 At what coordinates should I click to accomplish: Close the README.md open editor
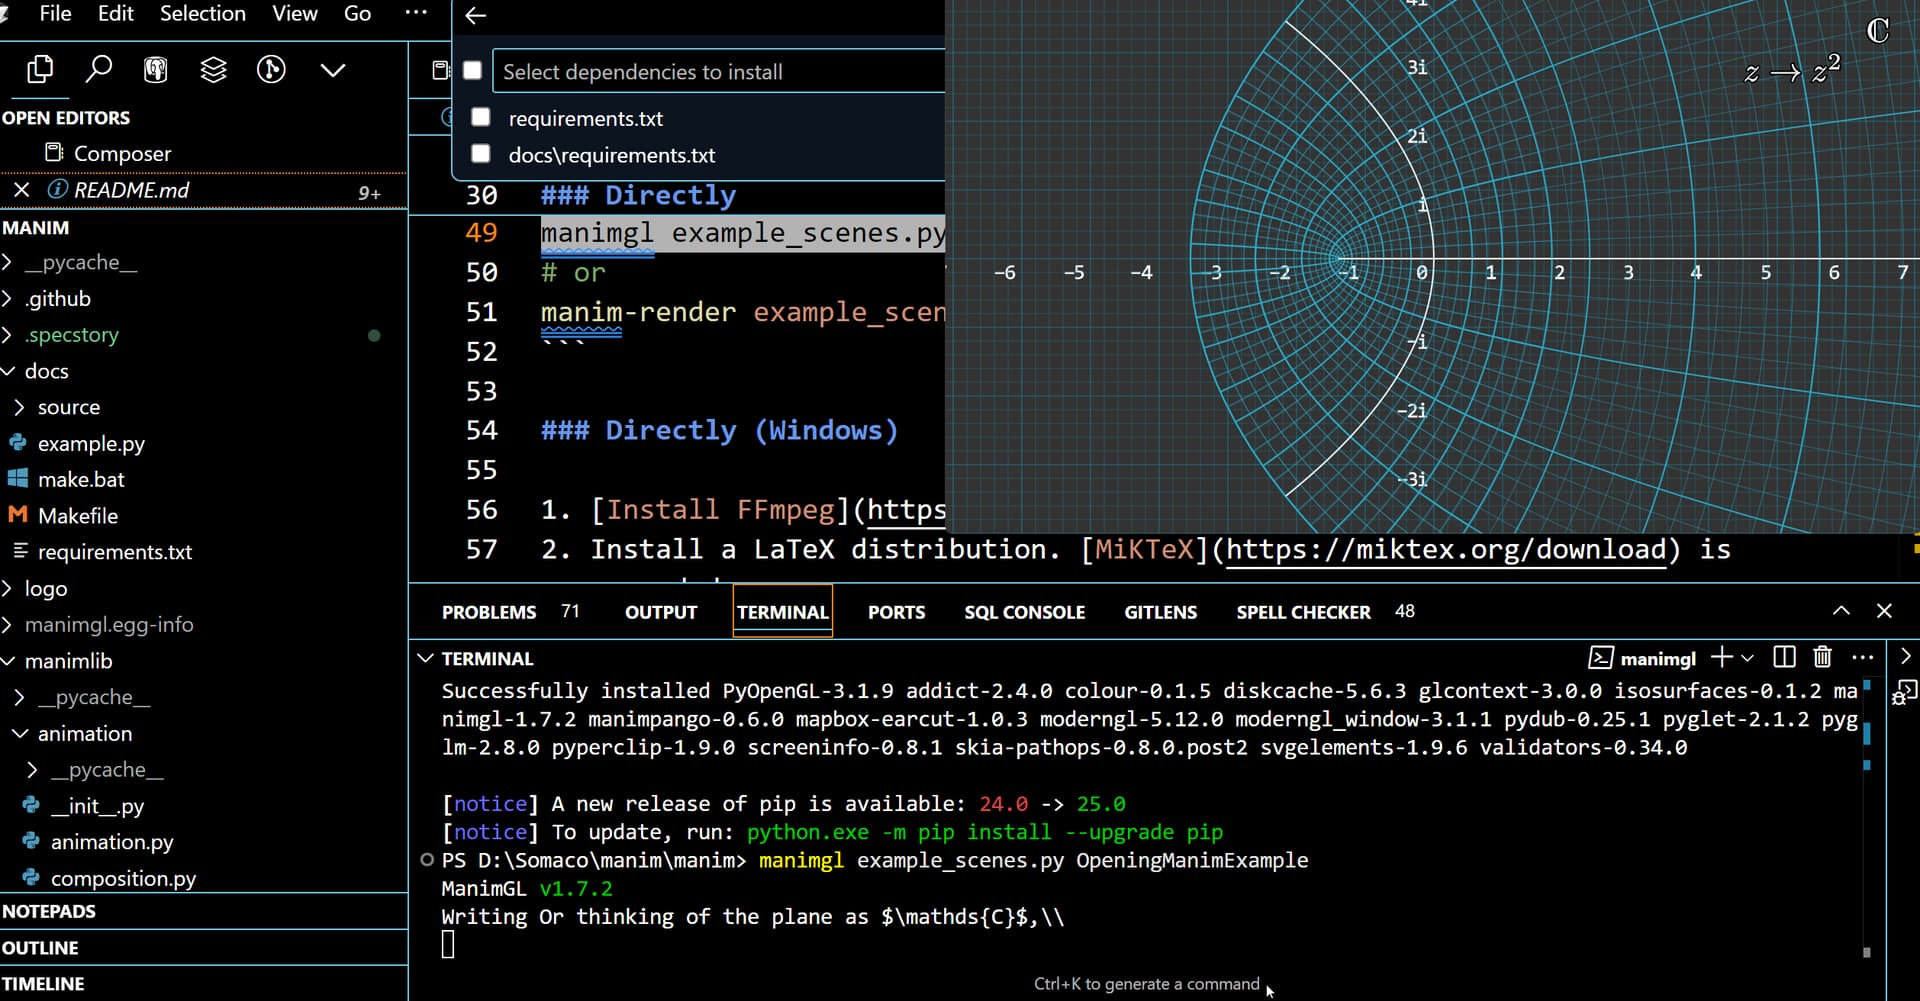(21, 190)
